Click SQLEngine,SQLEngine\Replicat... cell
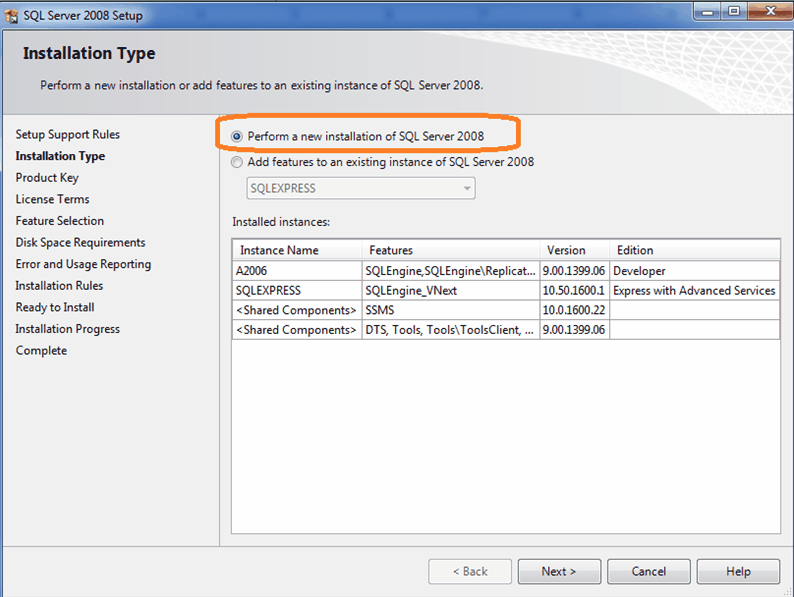This screenshot has width=794, height=597. 451,271
